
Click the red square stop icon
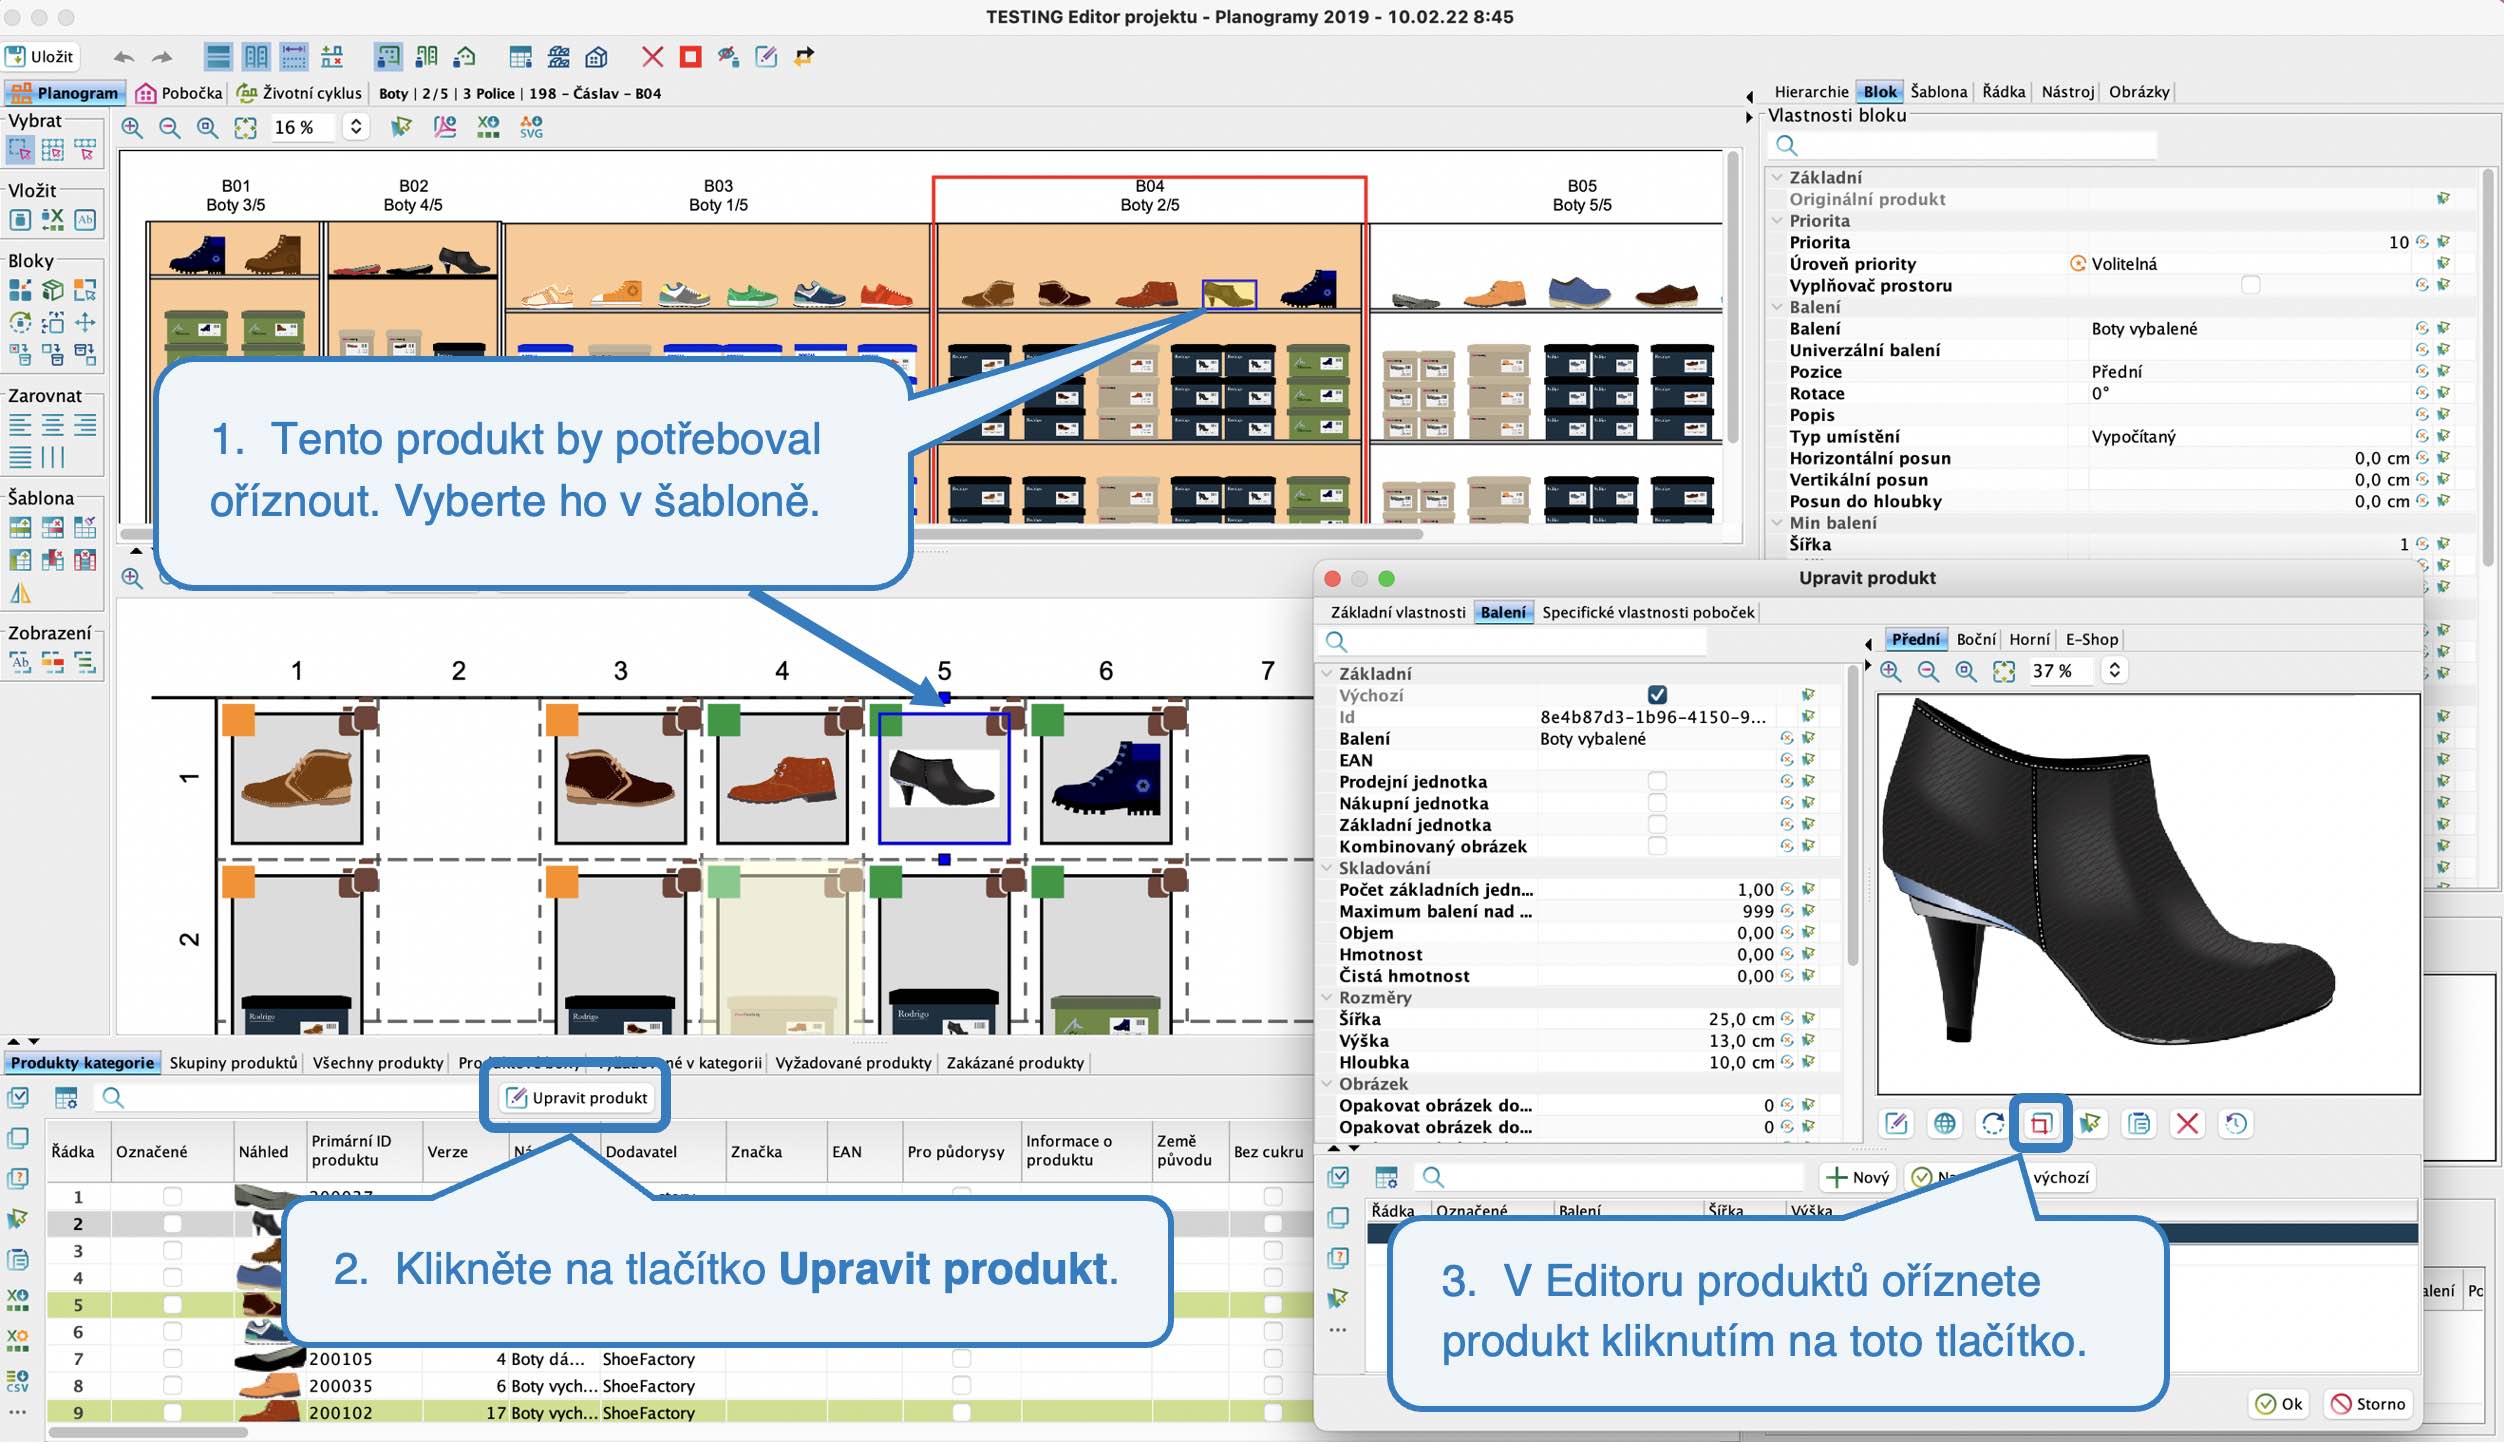point(690,57)
